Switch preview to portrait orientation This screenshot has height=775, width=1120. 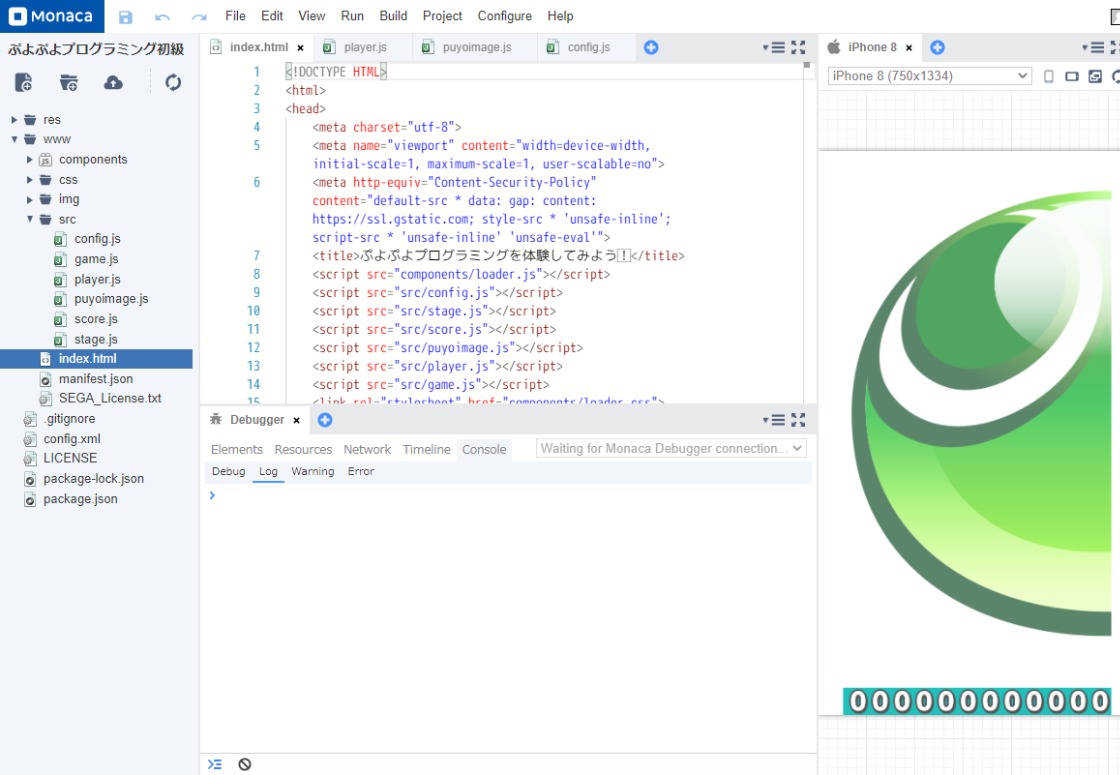[1049, 76]
